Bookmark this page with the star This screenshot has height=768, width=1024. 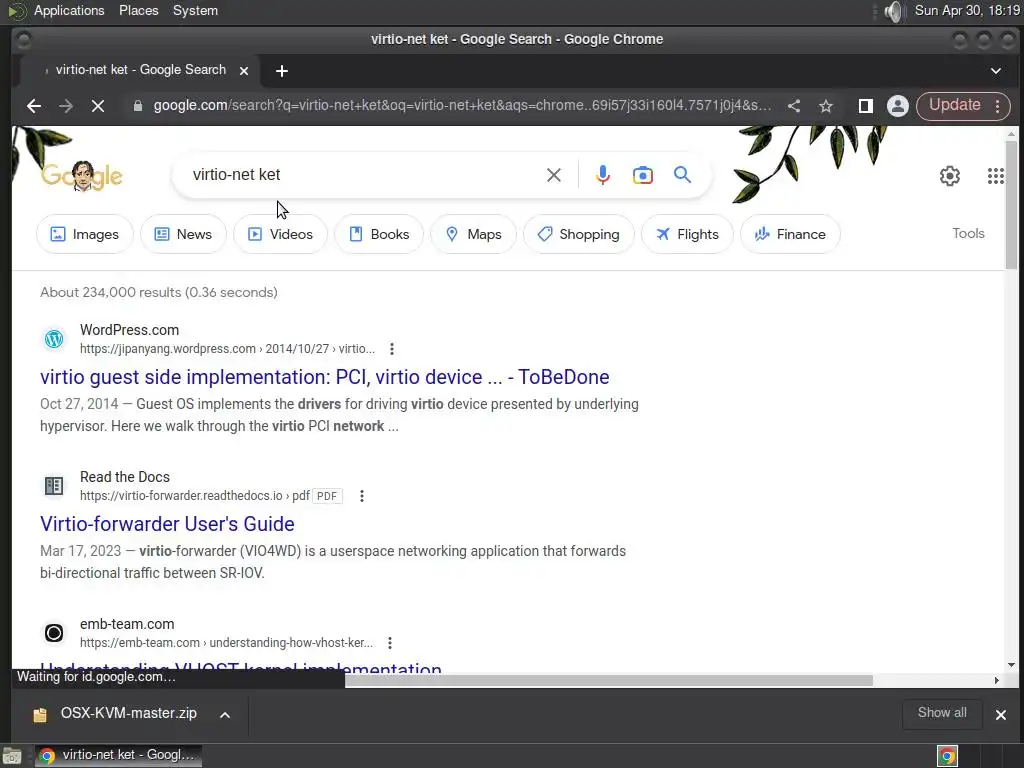(x=826, y=106)
